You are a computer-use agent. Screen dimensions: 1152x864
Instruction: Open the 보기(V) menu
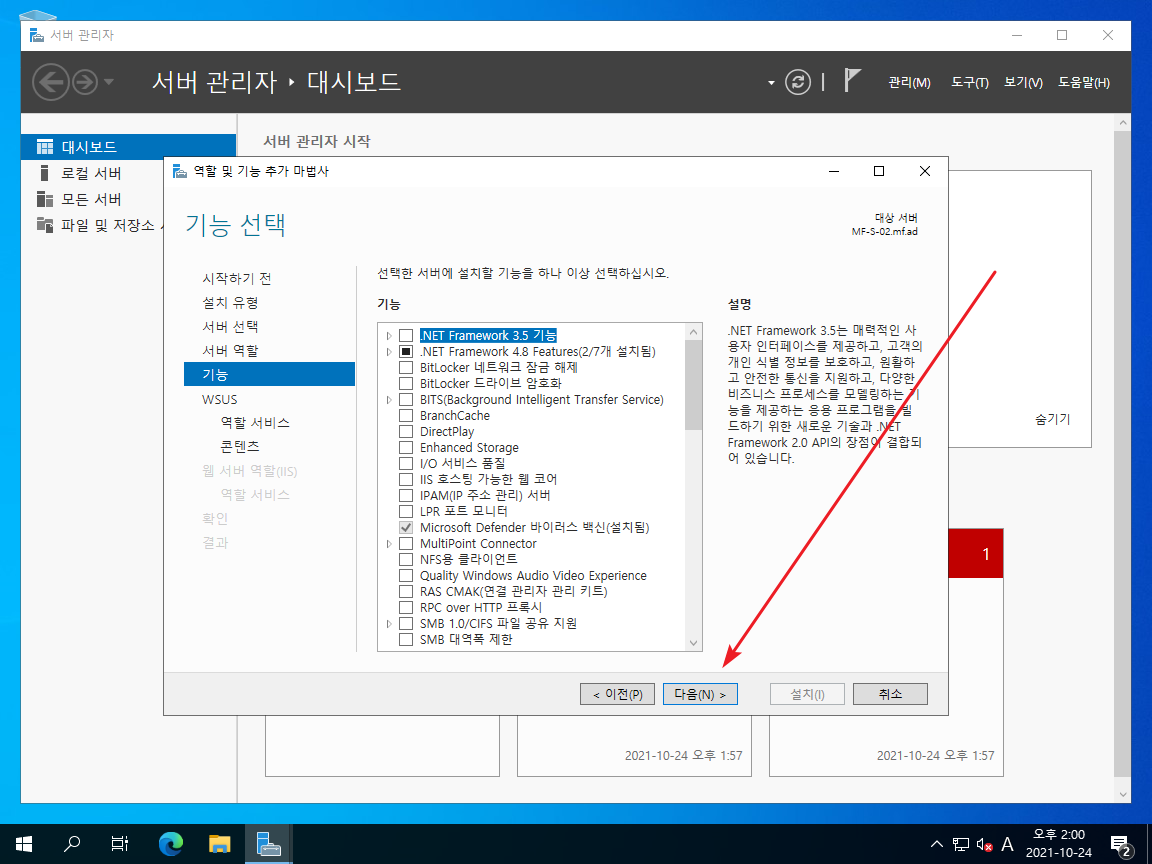1023,82
